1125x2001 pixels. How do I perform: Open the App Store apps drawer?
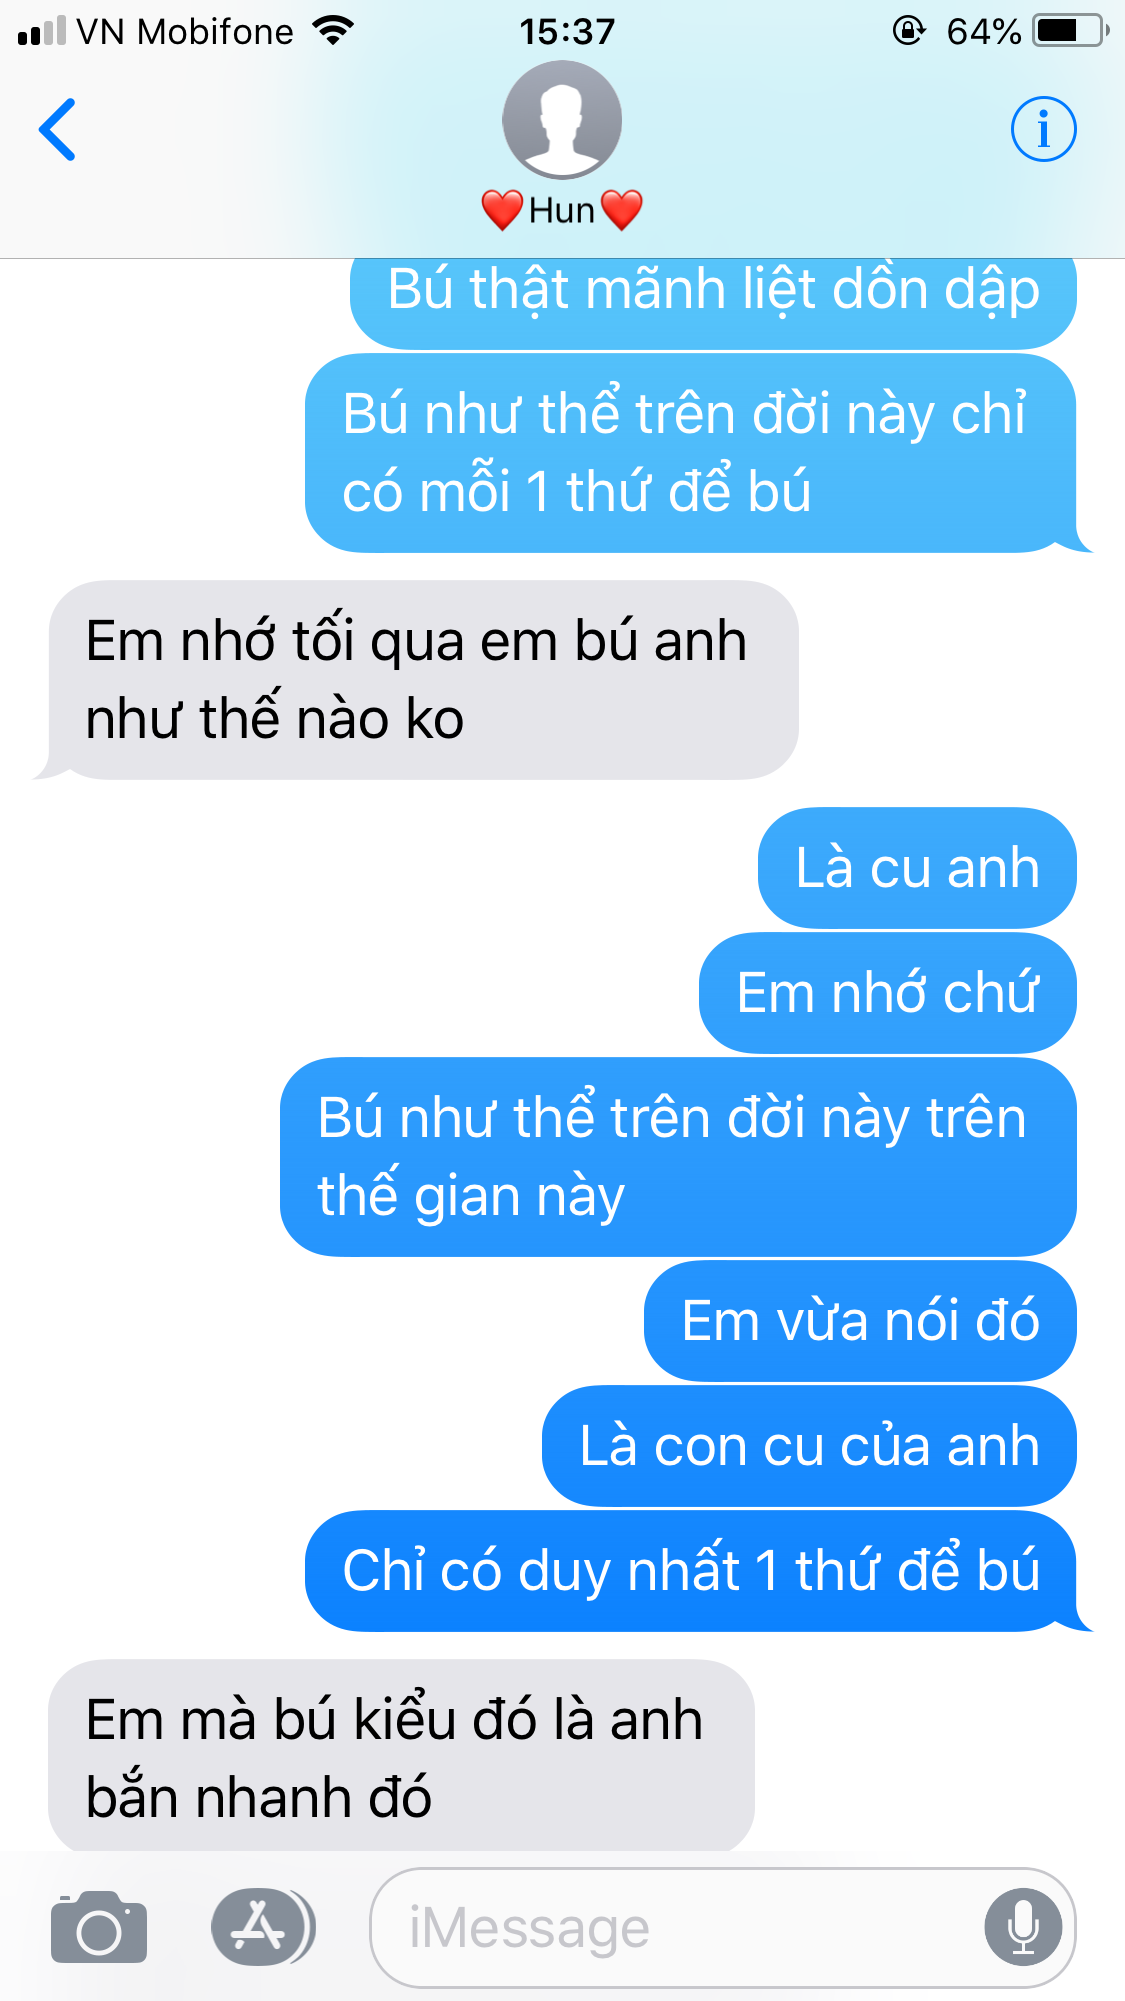262,1926
